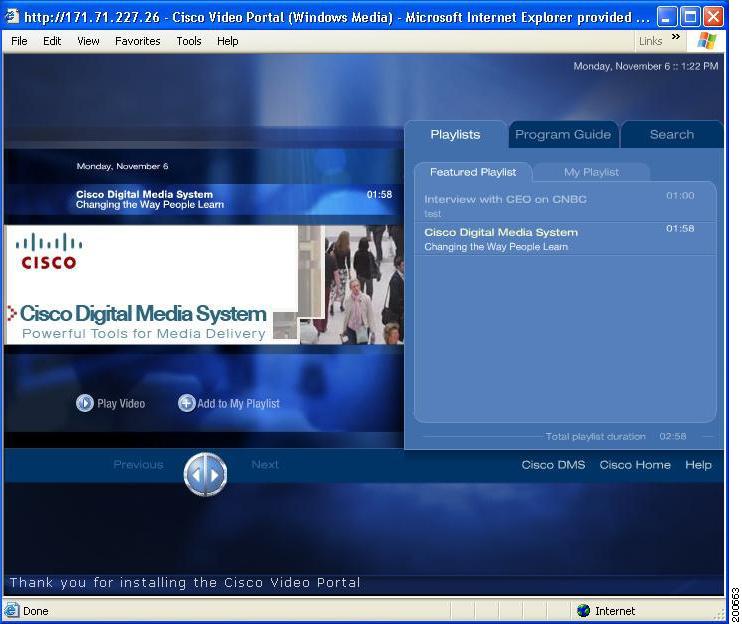The image size is (742, 624).
Task: Click the Cisco Digital Media System video thumbnail
Action: click(204, 285)
